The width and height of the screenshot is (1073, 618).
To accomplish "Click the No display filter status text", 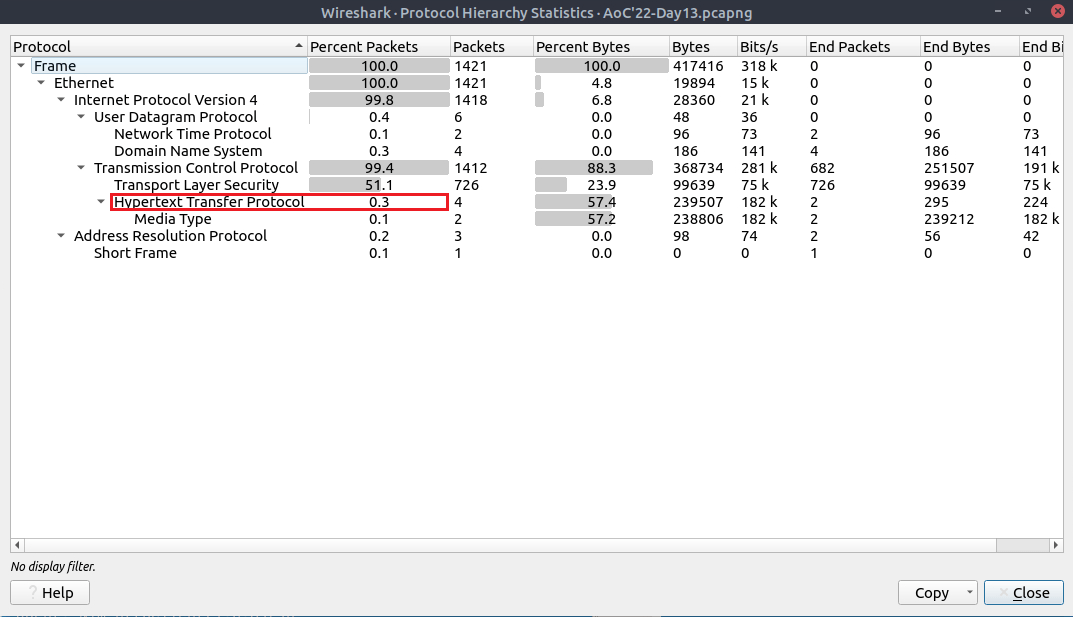I will pyautogui.click(x=53, y=567).
